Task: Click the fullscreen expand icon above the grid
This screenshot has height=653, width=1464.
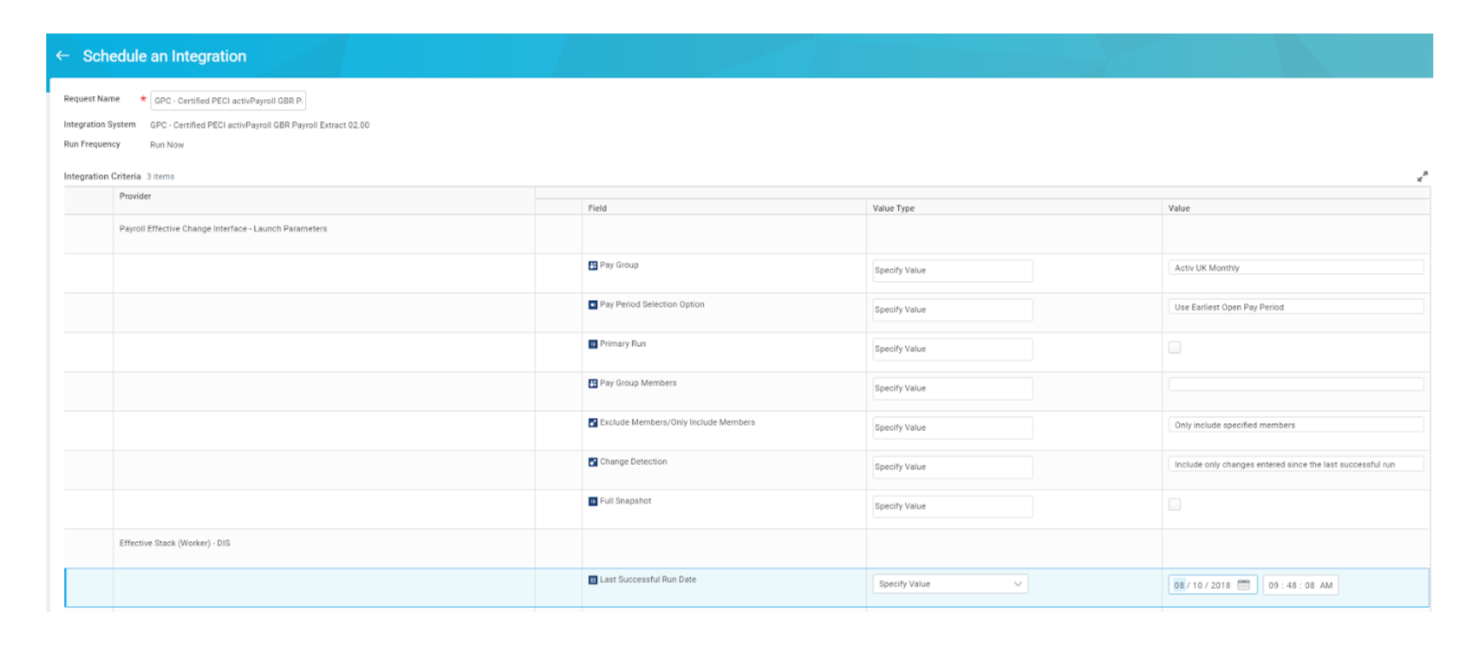Action: coord(1424,177)
